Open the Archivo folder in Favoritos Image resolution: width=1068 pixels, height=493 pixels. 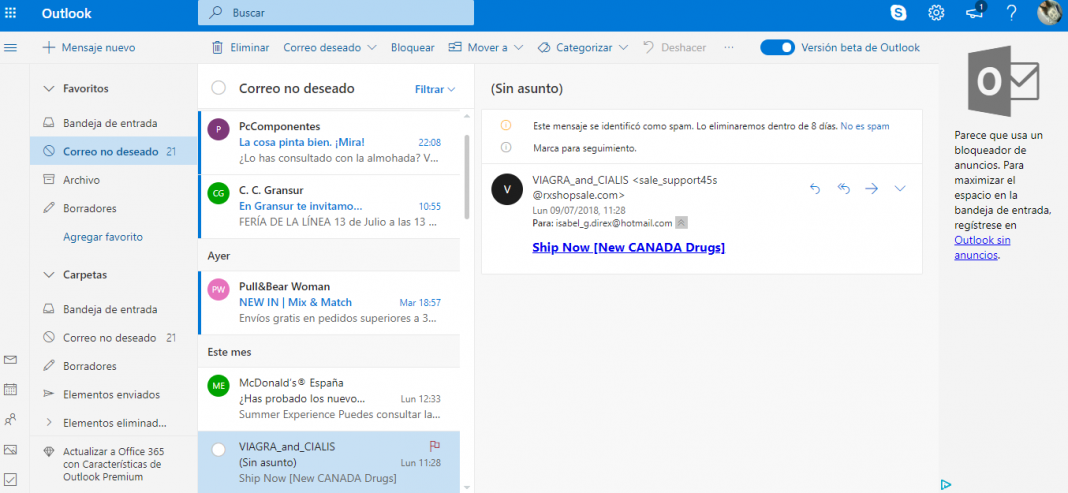(81, 180)
